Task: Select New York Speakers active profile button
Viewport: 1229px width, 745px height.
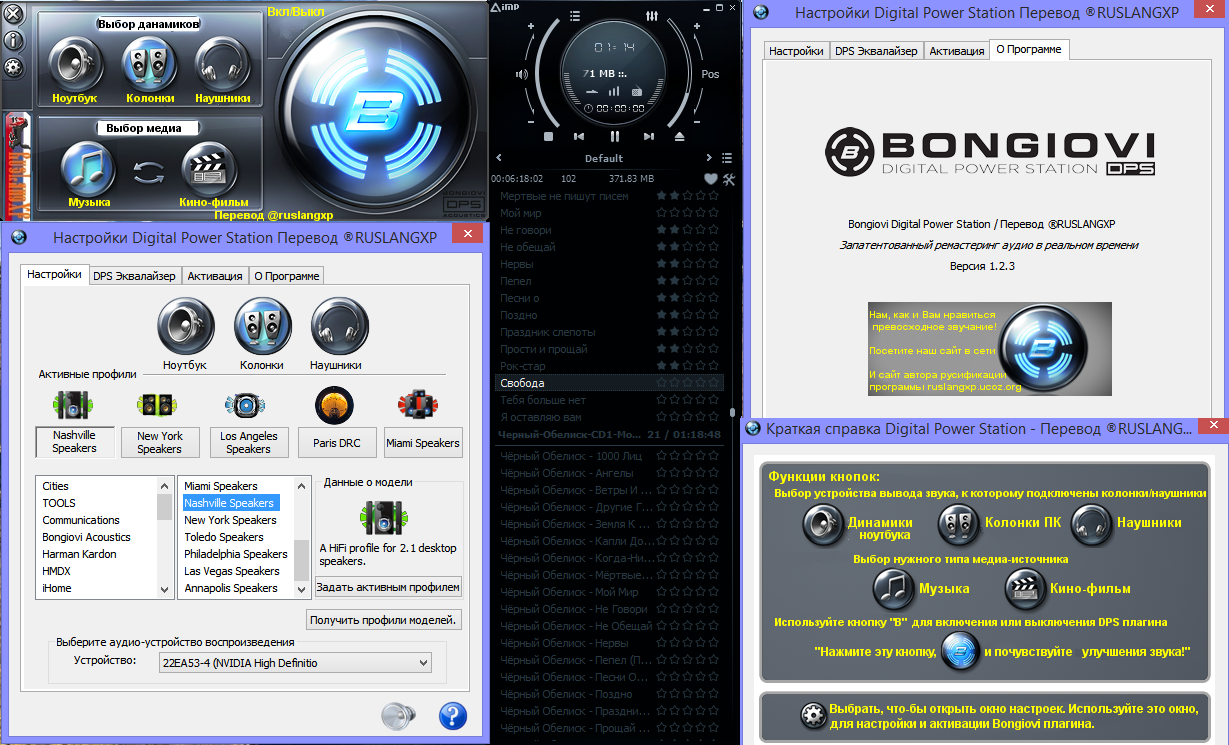Action: point(160,442)
